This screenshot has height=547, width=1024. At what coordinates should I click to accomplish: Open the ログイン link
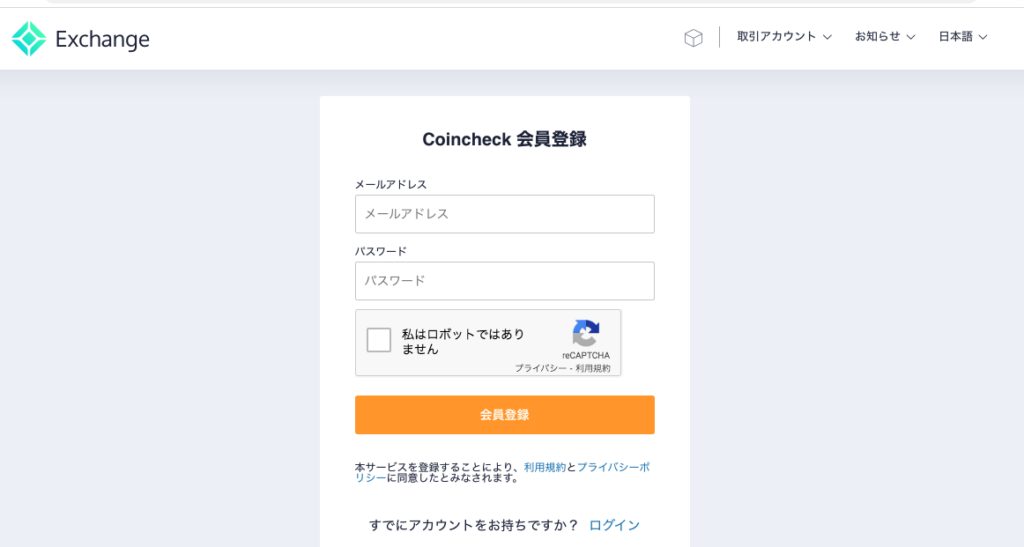coord(614,525)
